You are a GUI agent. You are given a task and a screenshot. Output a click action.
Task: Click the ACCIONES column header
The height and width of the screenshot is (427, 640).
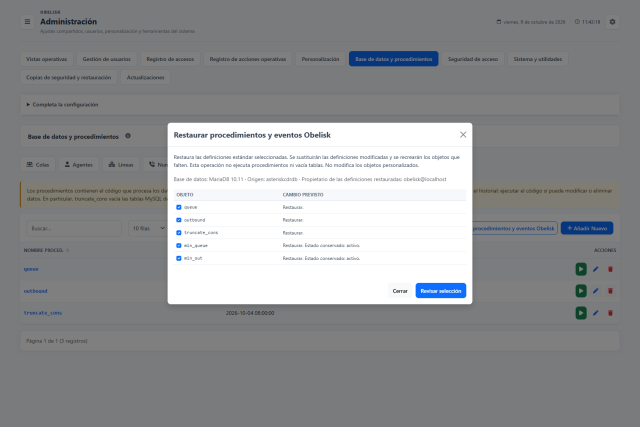pyautogui.click(x=605, y=250)
